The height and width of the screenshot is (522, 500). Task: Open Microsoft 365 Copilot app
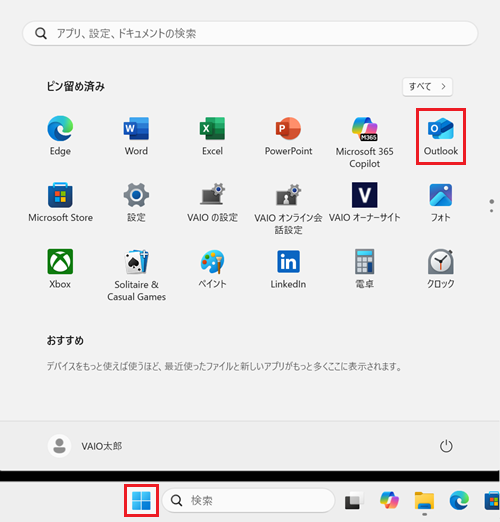(364, 142)
